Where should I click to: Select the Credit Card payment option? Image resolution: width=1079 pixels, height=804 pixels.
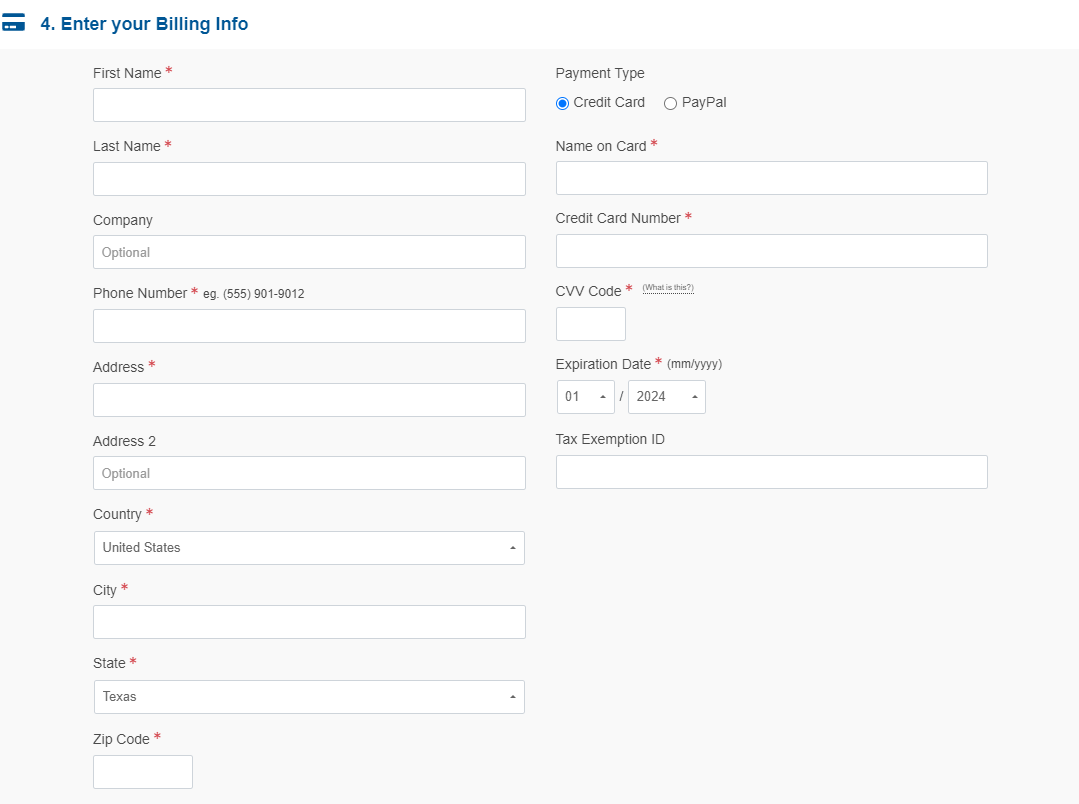point(562,103)
